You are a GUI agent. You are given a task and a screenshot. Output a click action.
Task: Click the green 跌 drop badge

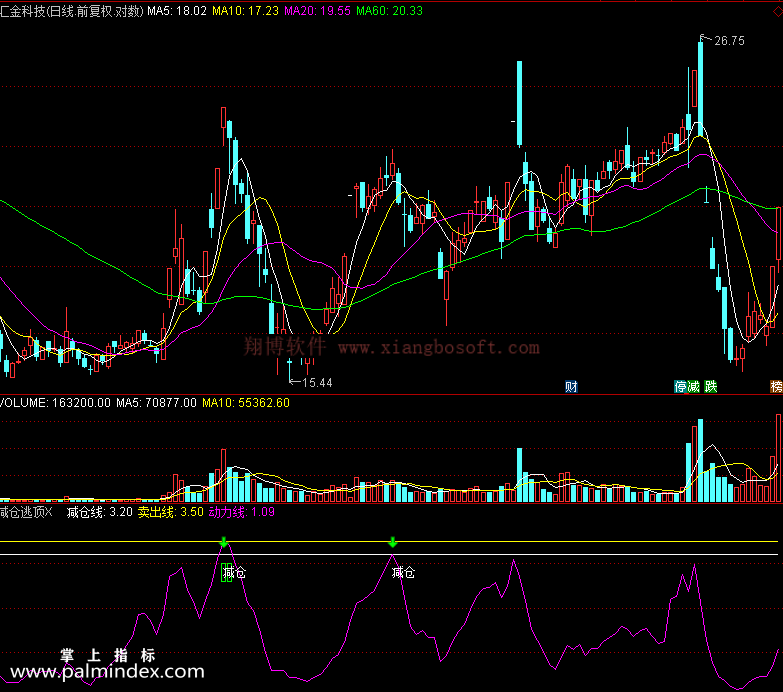[x=710, y=386]
